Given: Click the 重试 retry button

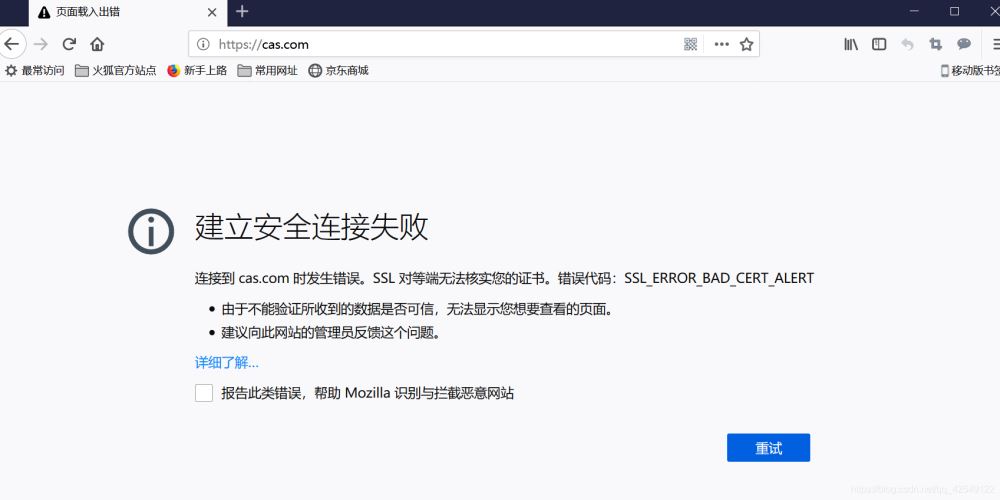Looking at the screenshot, I should (x=768, y=448).
